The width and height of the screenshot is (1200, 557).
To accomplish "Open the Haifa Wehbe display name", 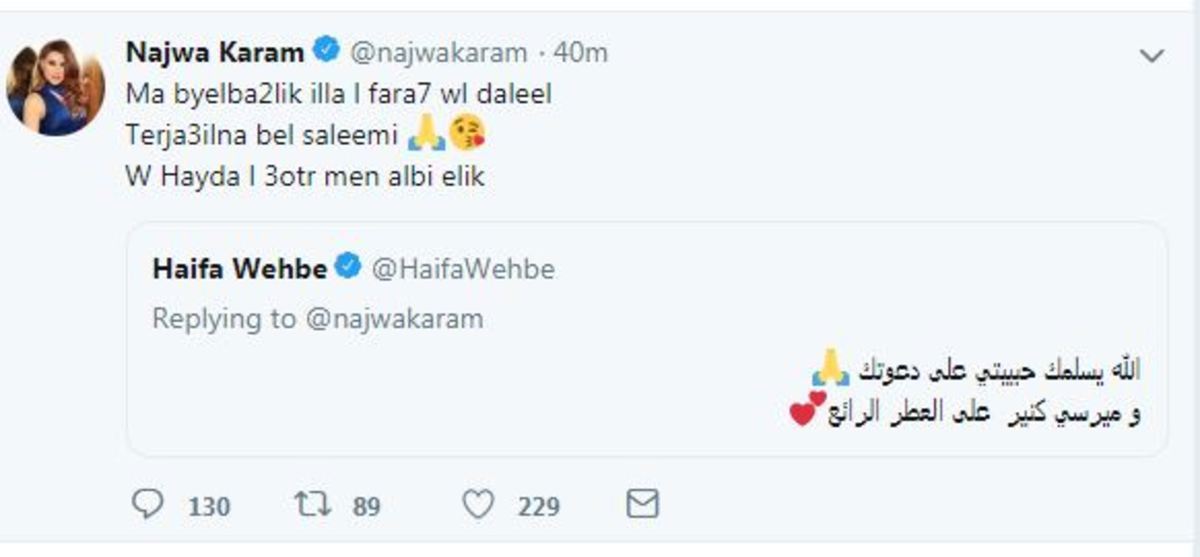I will coord(241,267).
